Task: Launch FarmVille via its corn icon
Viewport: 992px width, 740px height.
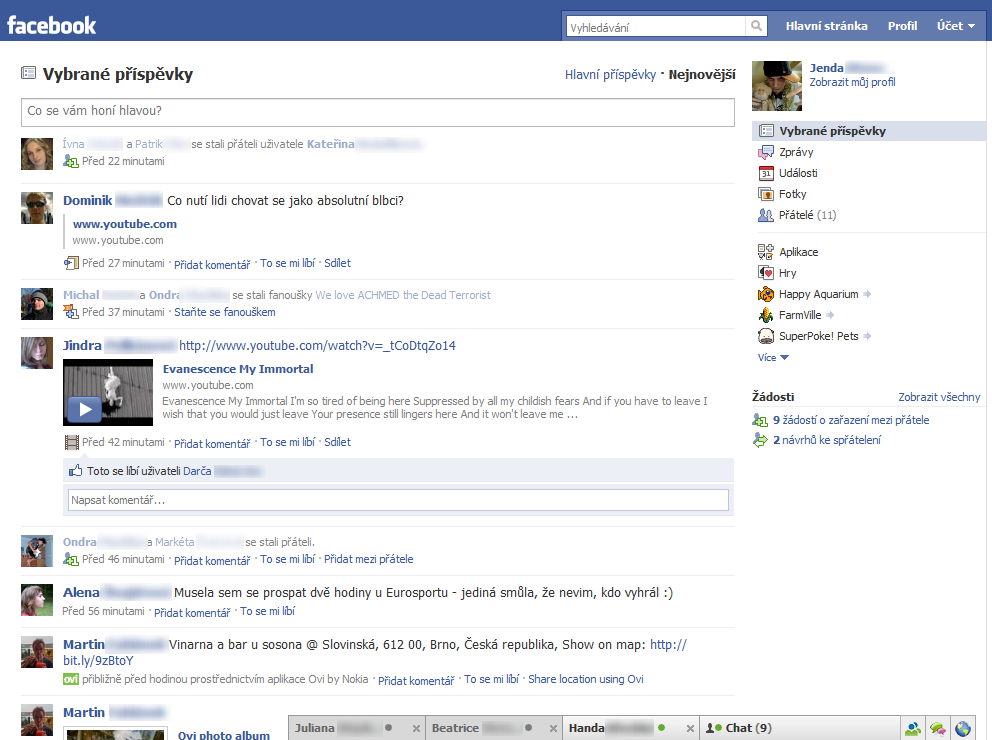Action: [766, 315]
